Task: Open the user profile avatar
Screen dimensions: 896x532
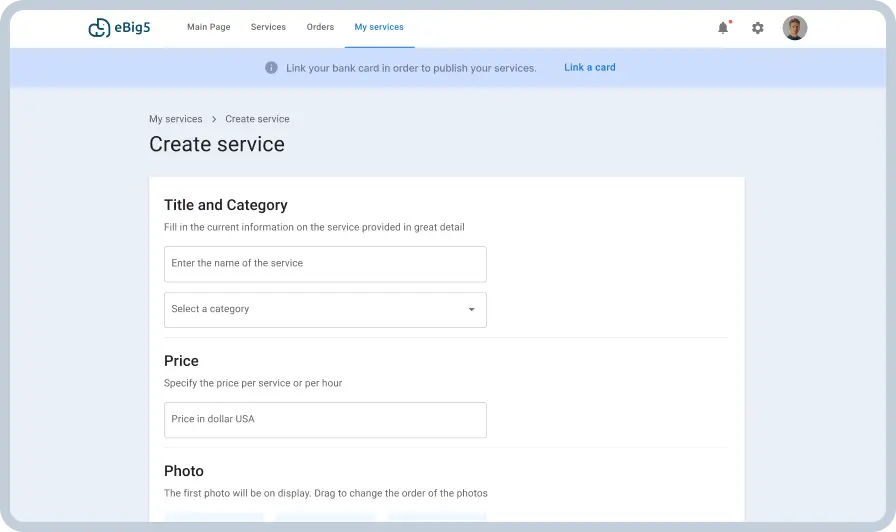Action: (x=795, y=27)
